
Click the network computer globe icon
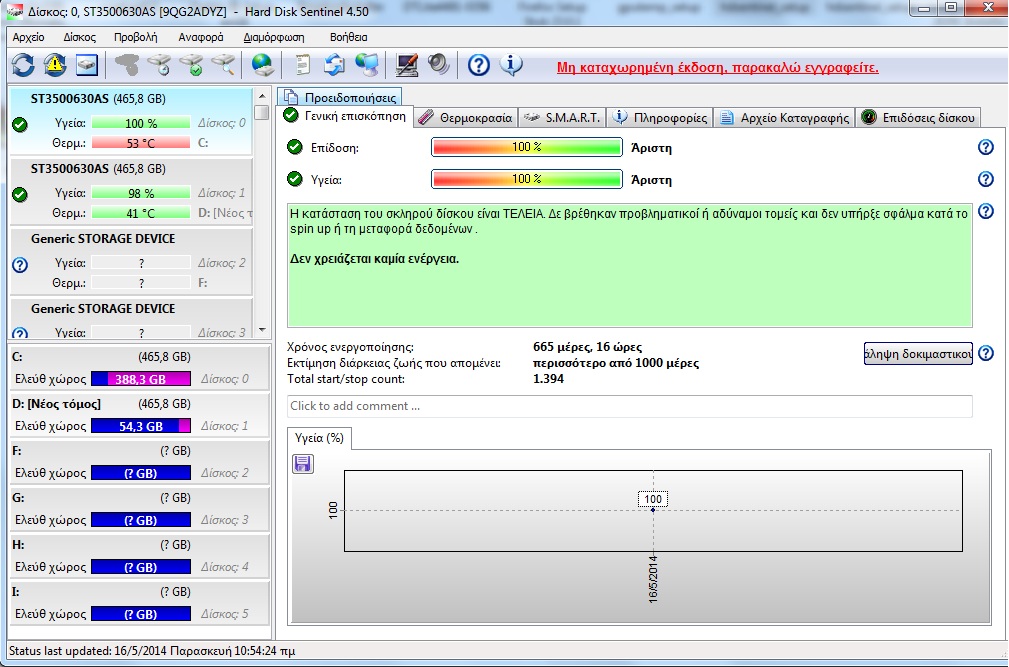[x=367, y=64]
